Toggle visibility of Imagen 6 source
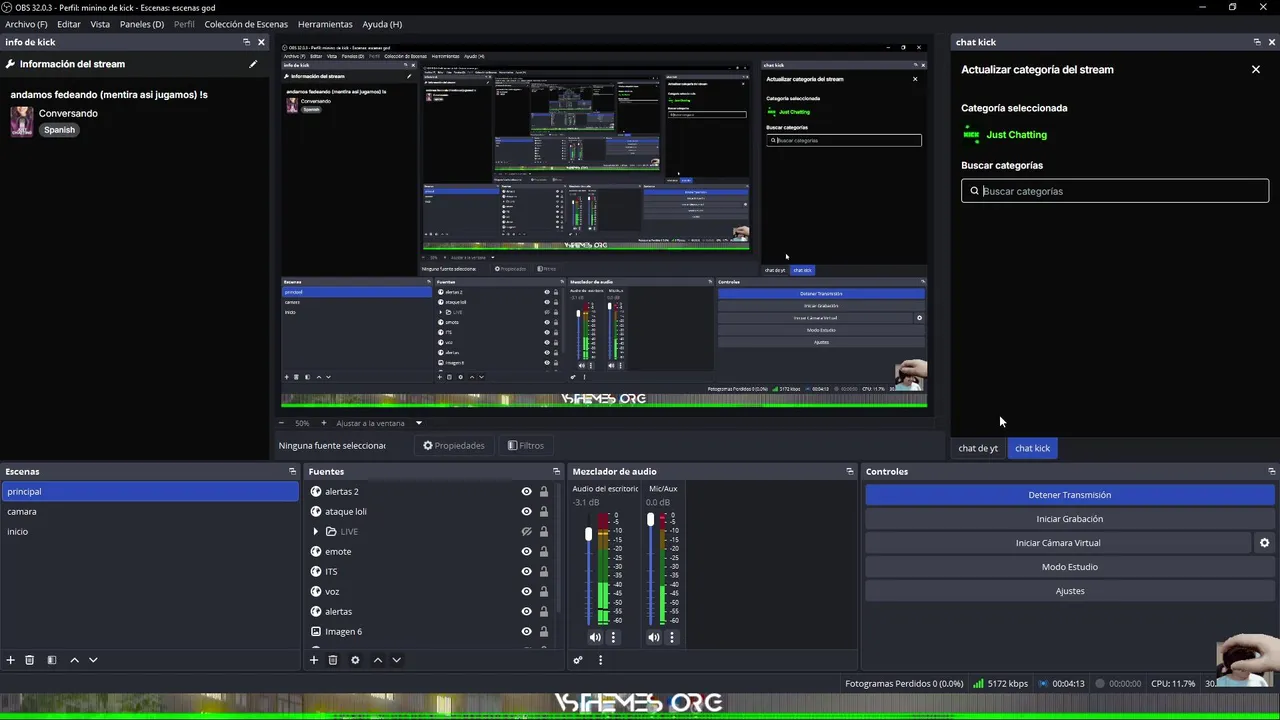 526,631
